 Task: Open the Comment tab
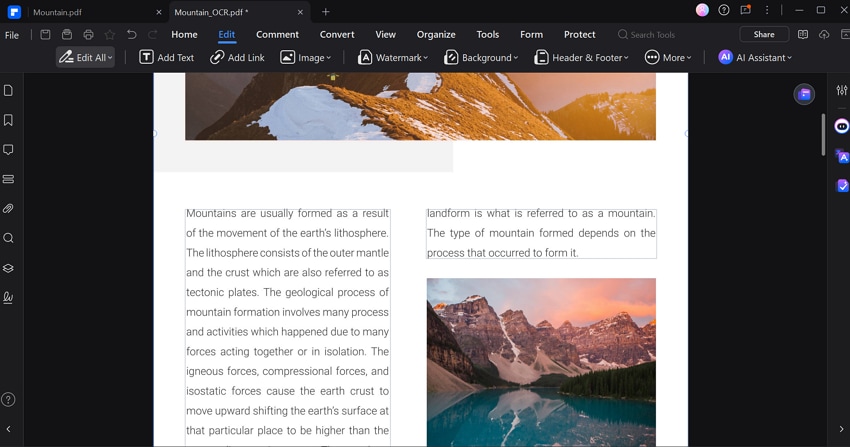[278, 34]
